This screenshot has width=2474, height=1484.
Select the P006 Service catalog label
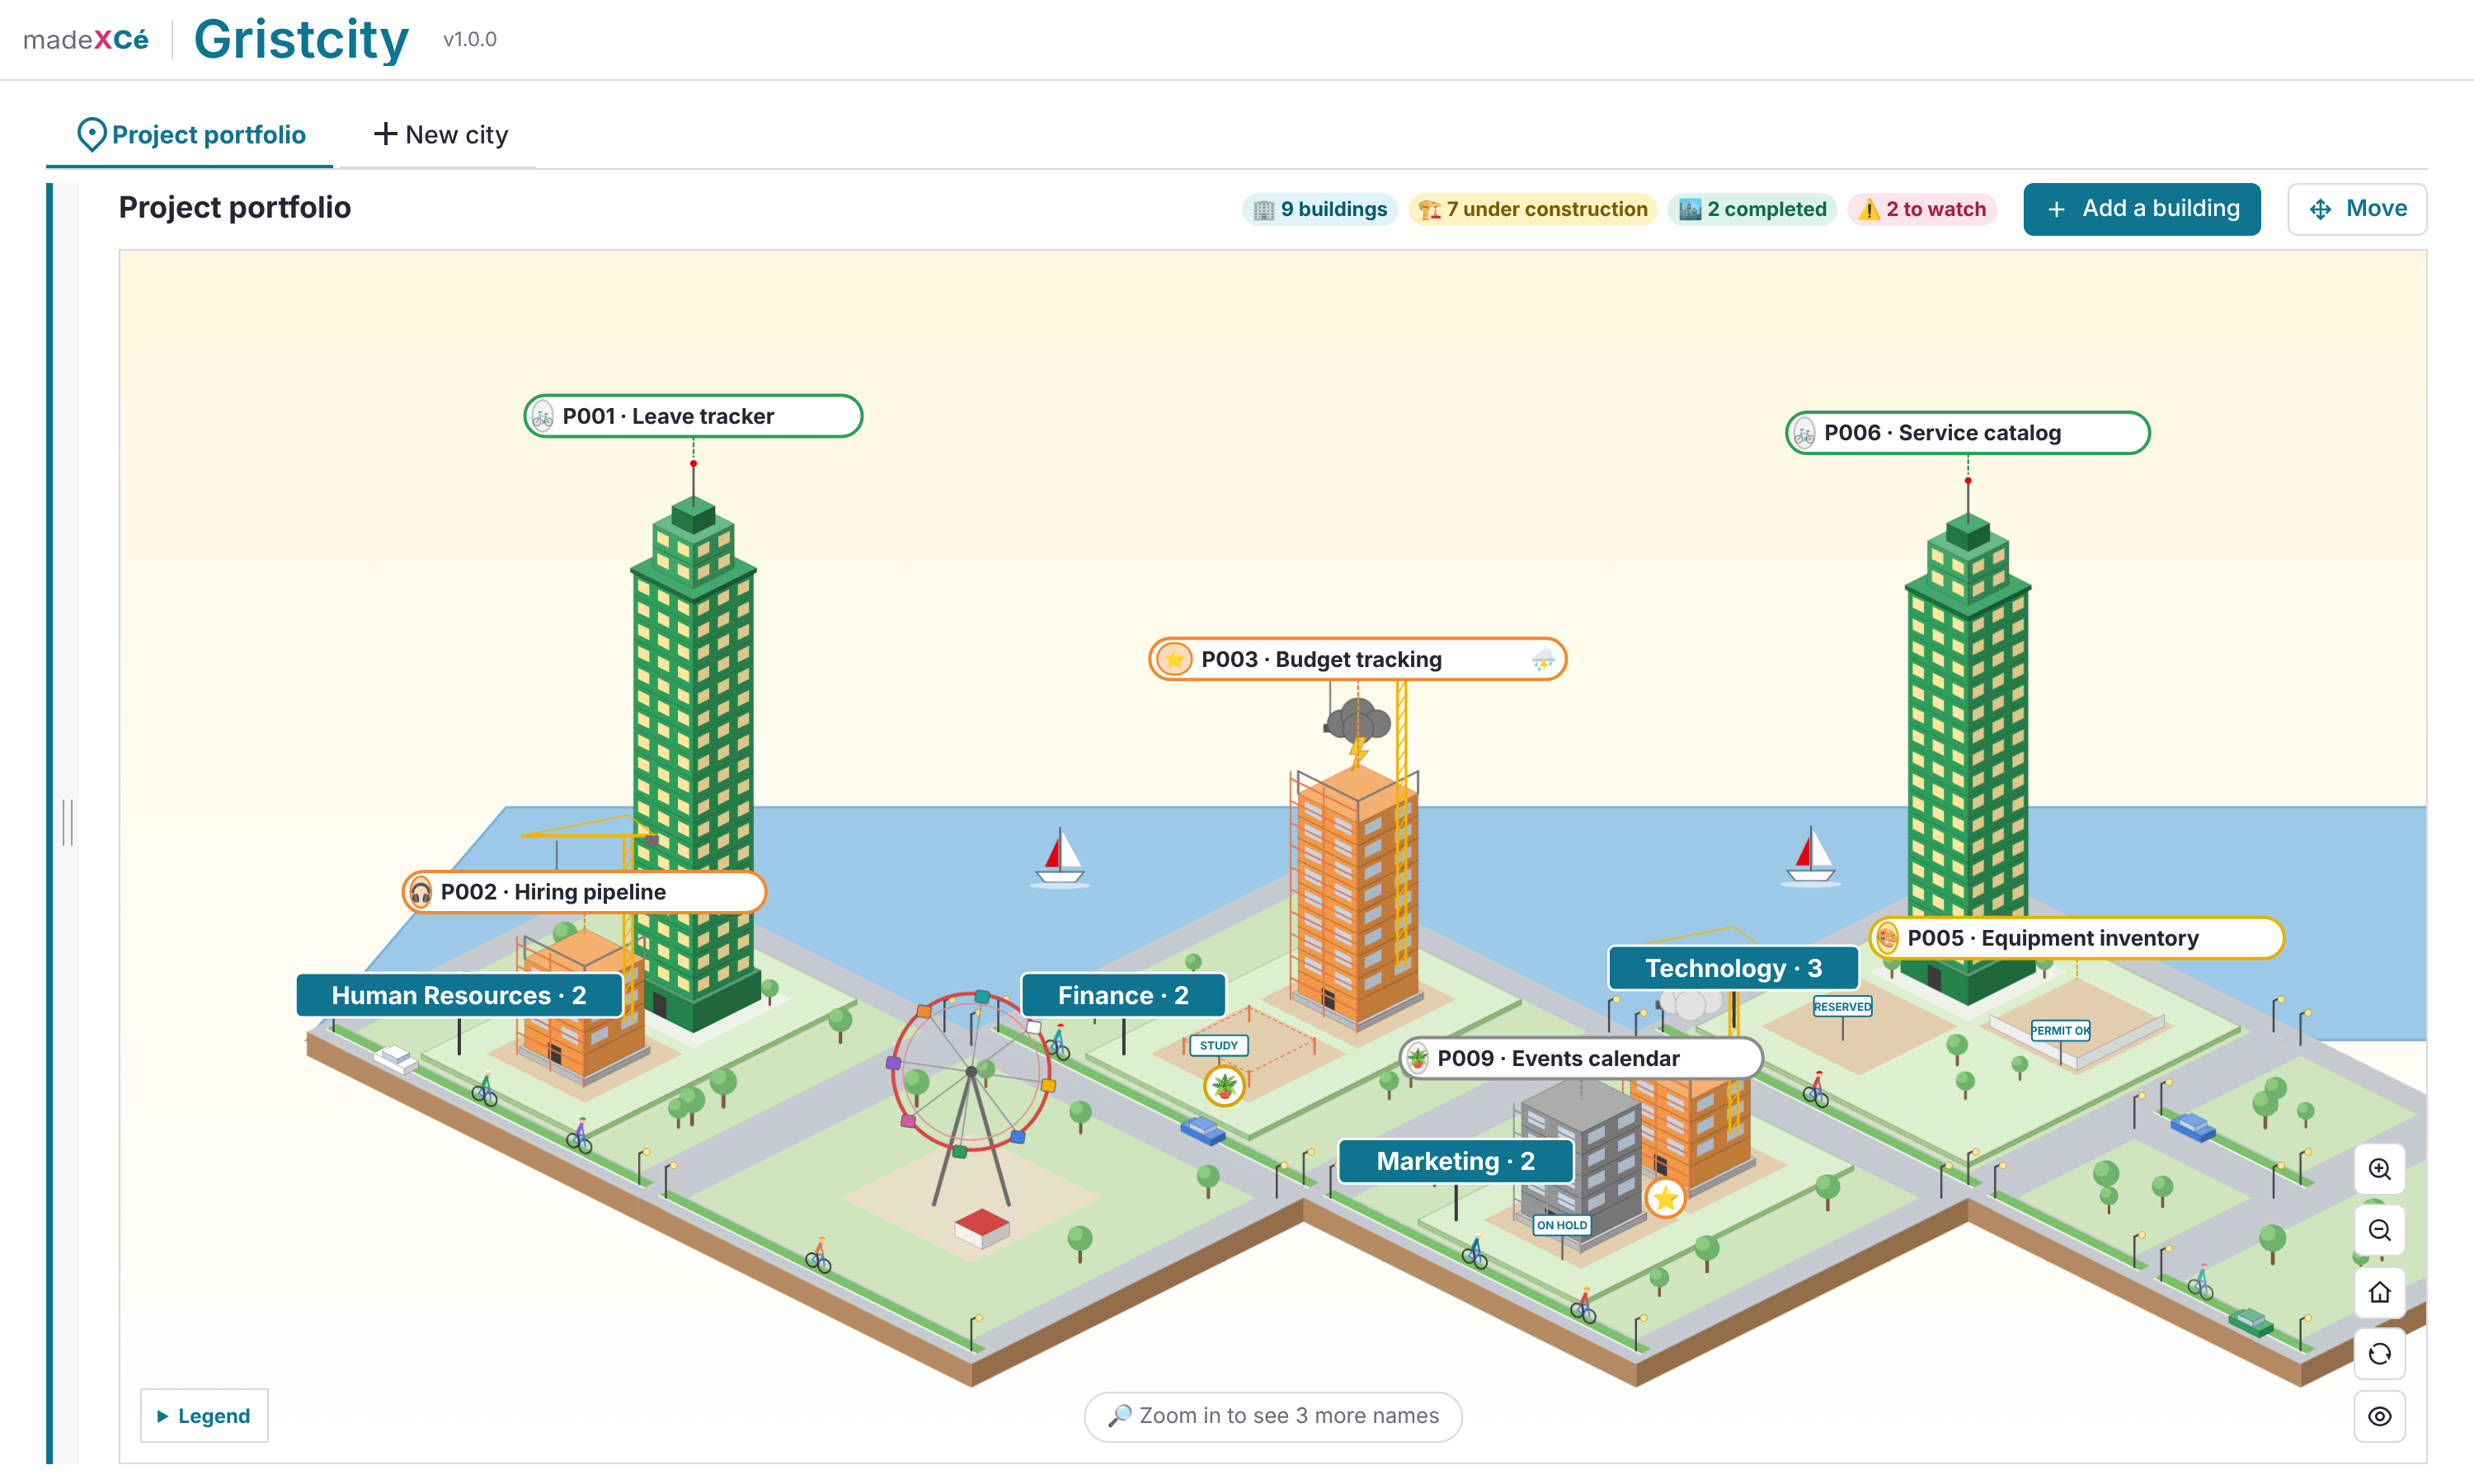[x=1967, y=433]
